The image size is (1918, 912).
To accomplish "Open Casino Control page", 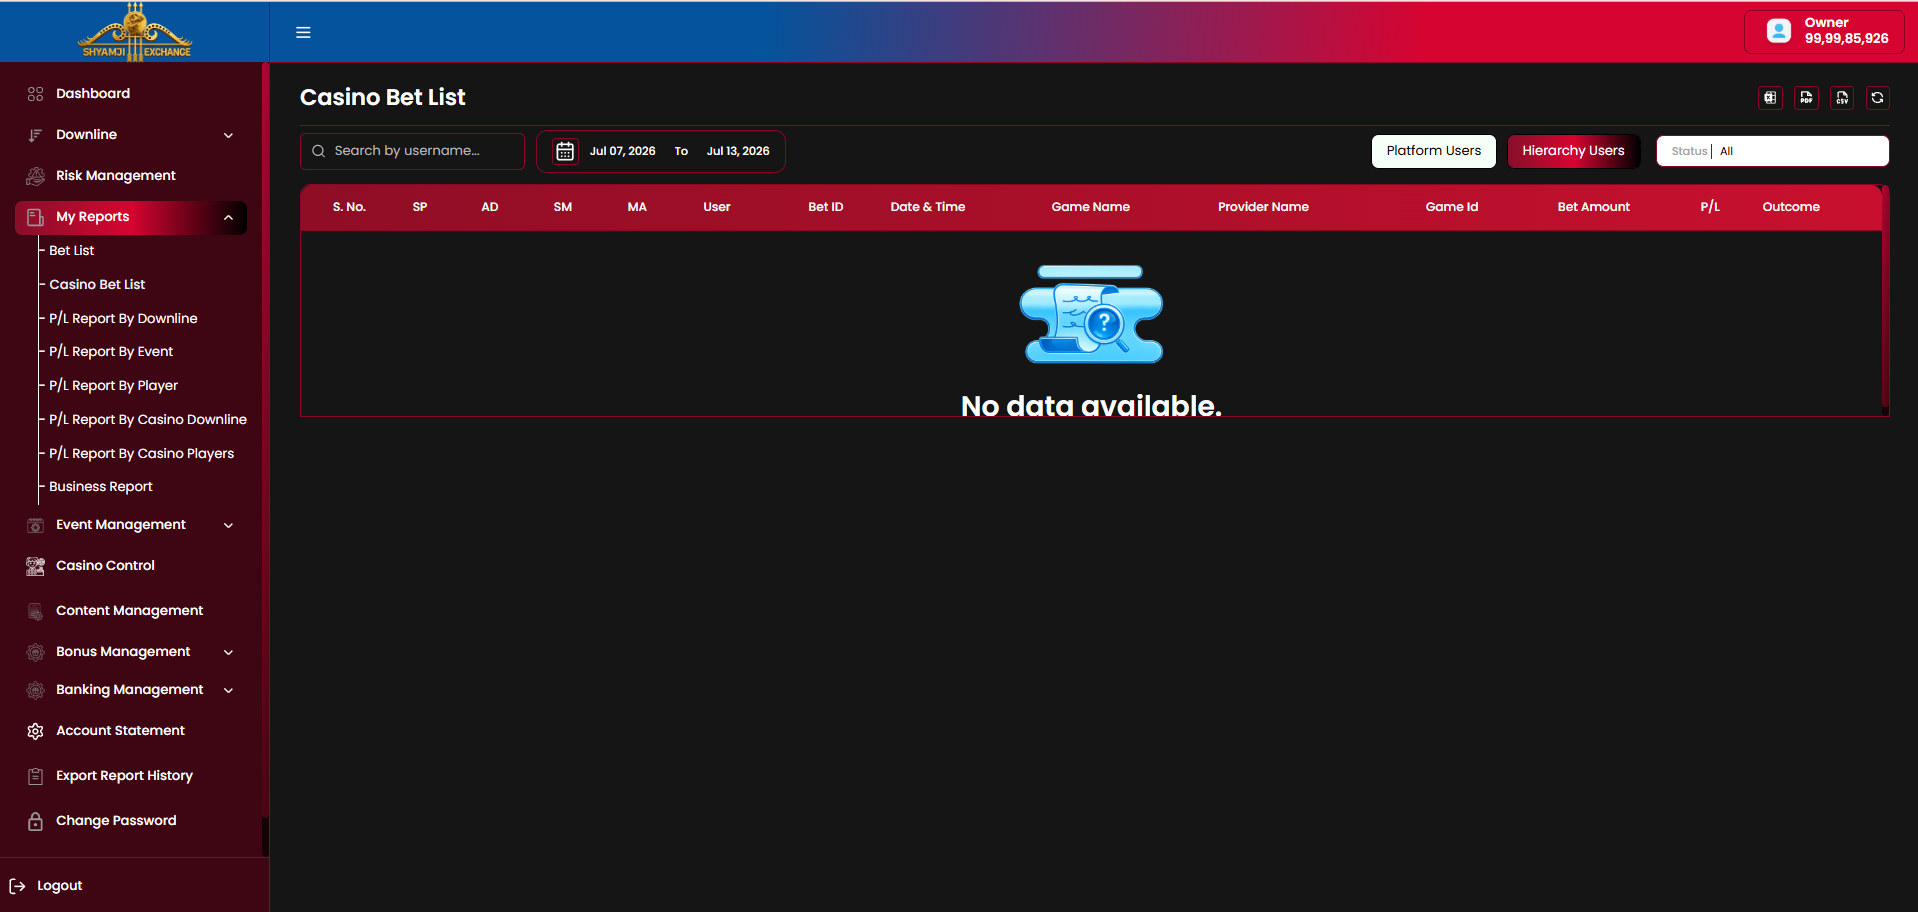I will pos(105,566).
